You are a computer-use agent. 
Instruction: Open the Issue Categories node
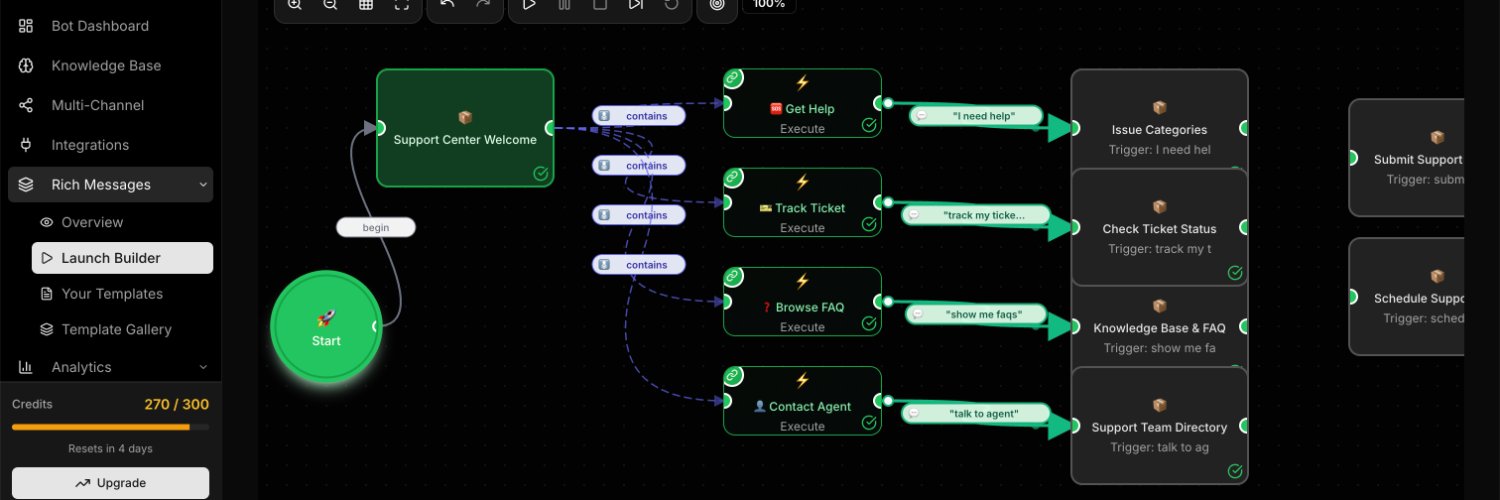tap(1160, 120)
